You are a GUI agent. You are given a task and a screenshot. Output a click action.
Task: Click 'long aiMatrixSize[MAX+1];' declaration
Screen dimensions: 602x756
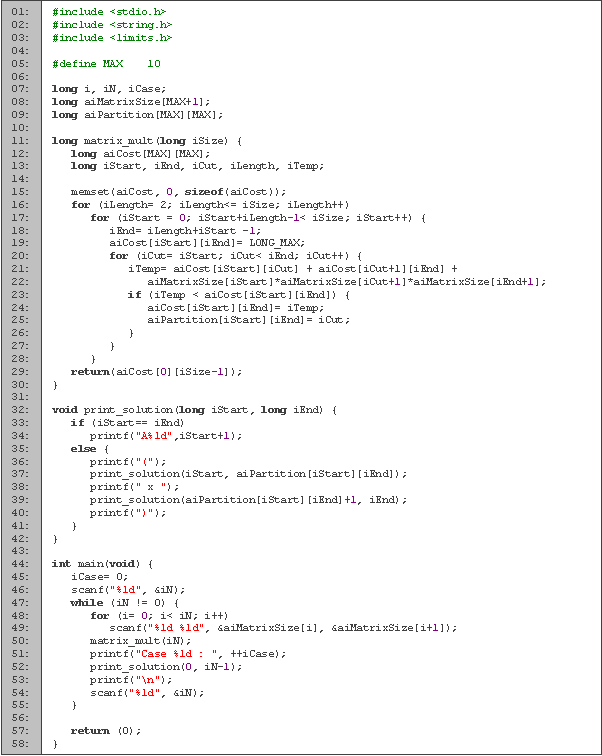pyautogui.click(x=131, y=102)
